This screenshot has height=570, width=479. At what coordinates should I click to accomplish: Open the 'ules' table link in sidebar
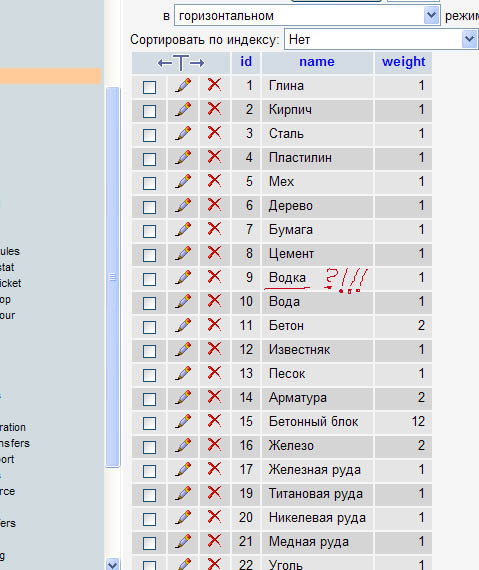point(10,251)
